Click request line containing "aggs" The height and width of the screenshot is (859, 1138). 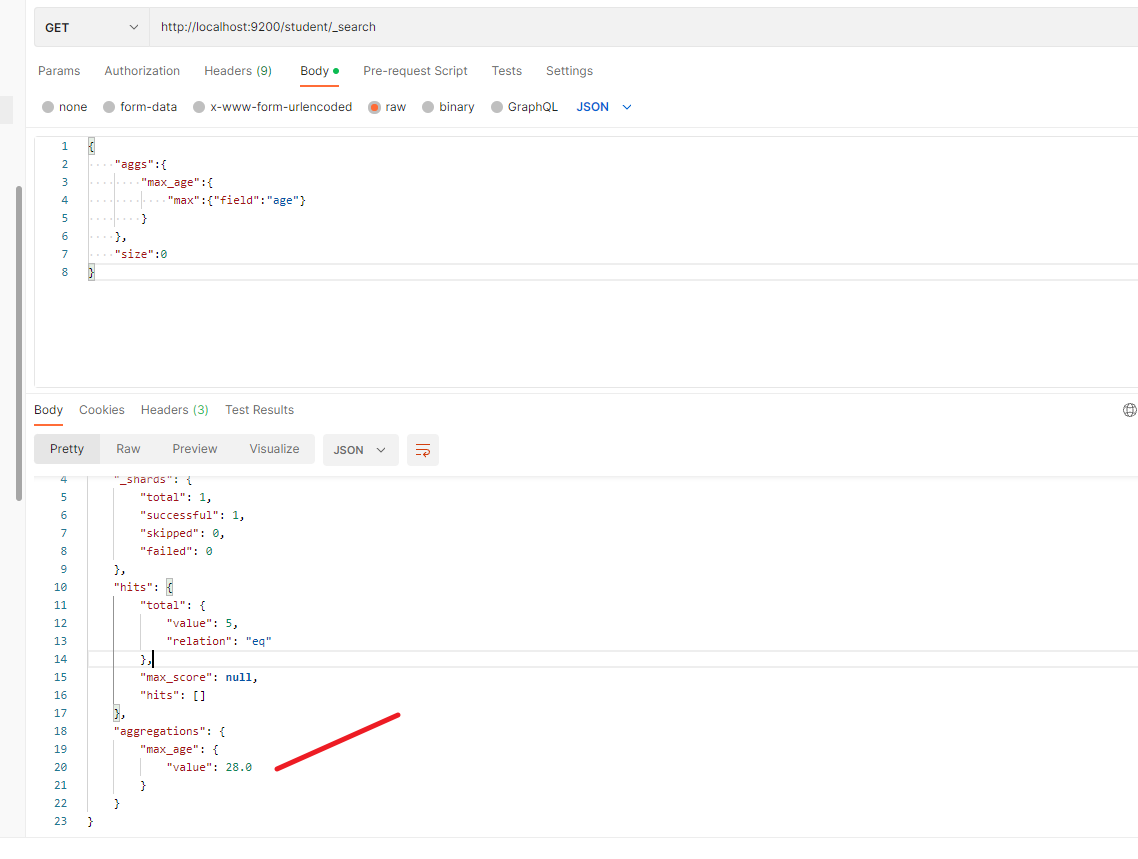pyautogui.click(x=140, y=164)
